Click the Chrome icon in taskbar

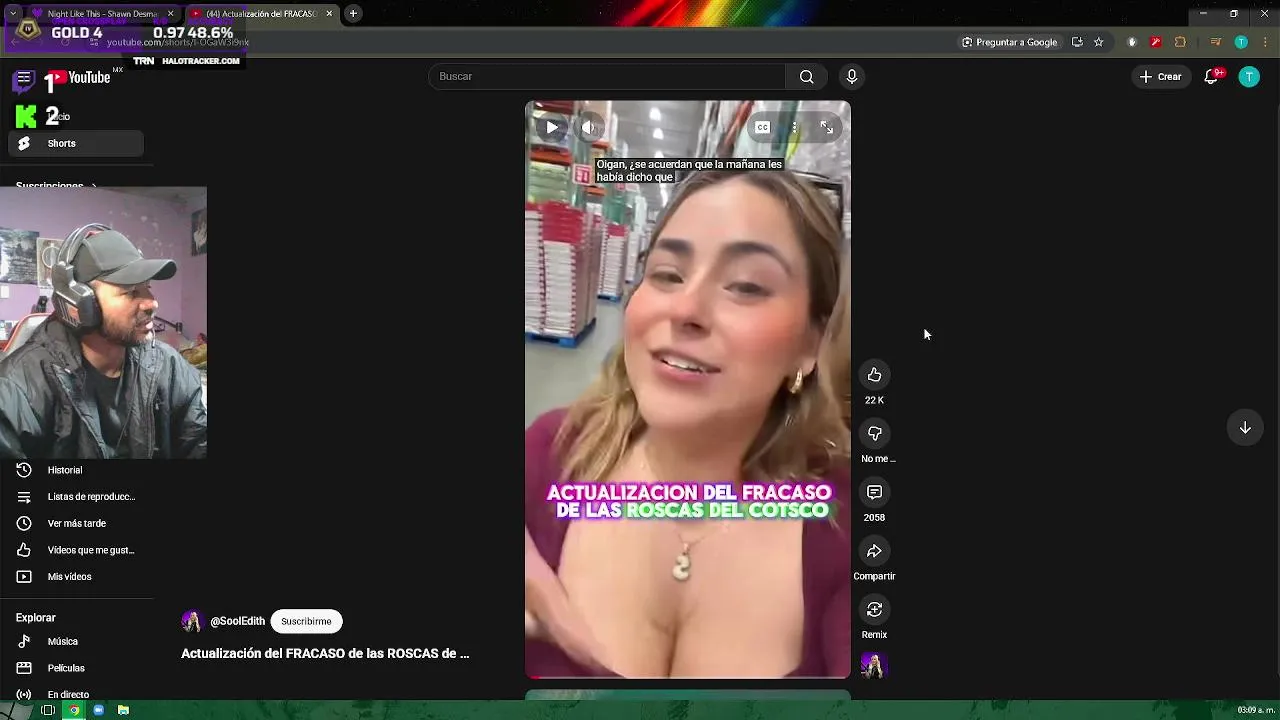pos(73,710)
